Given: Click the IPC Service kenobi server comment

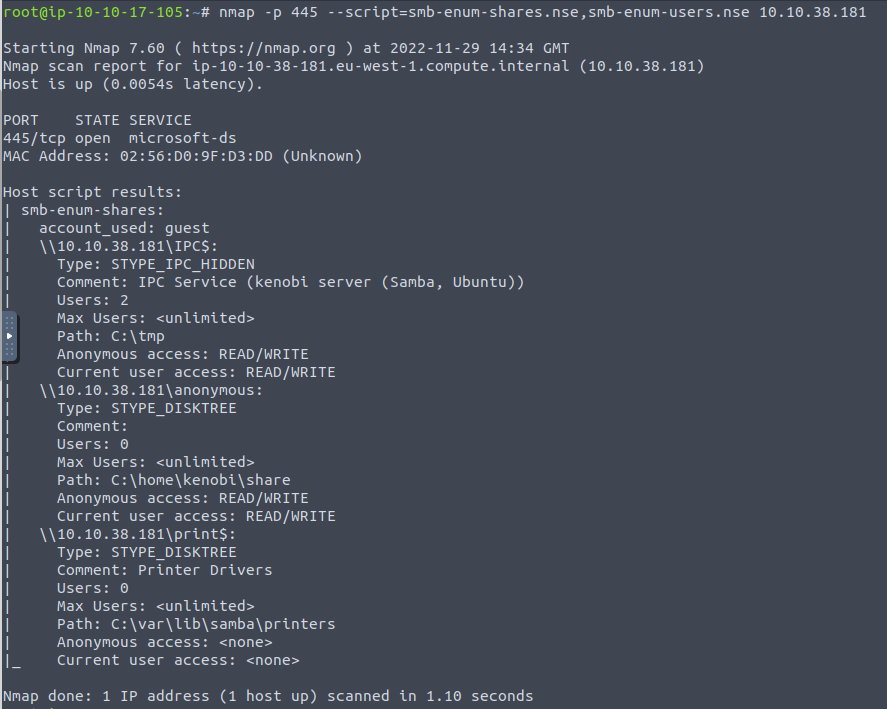Looking at the screenshot, I should point(331,282).
